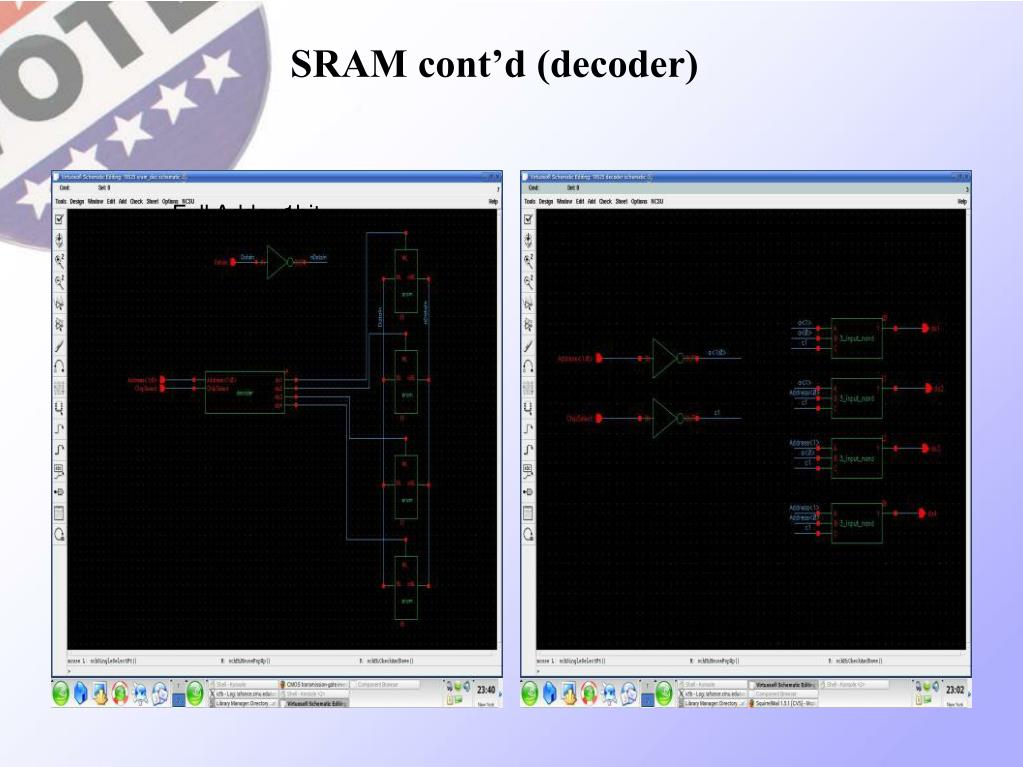Open Check menu in left sram window
Image resolution: width=1023 pixels, height=767 pixels.
(136, 202)
